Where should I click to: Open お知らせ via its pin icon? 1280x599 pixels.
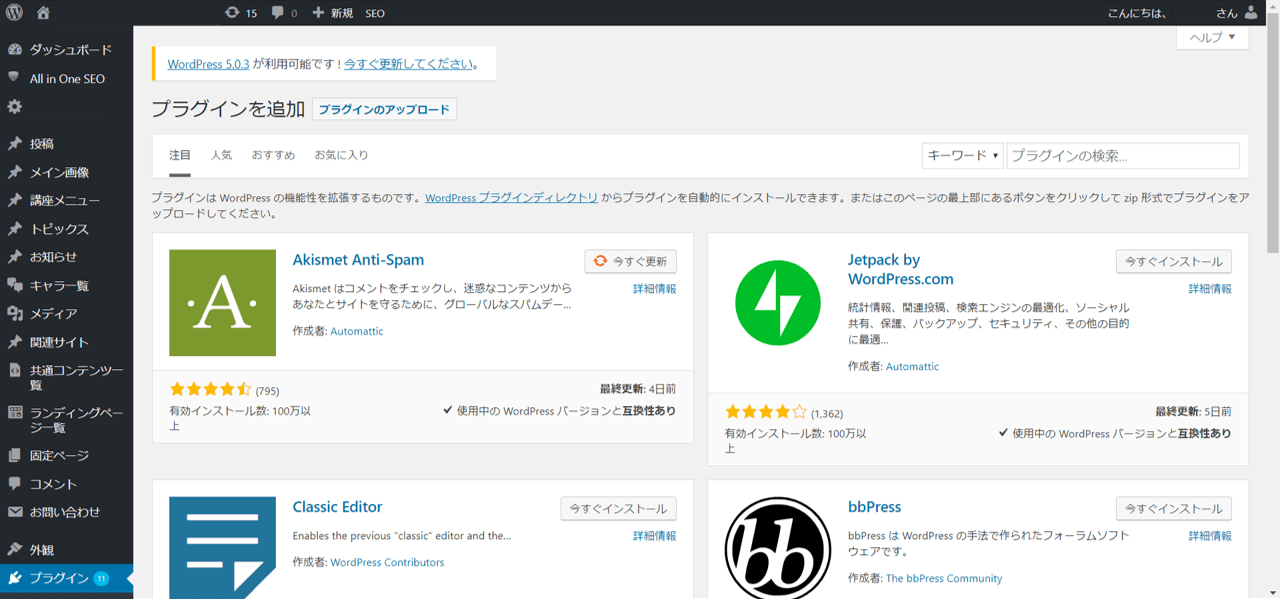click(x=14, y=257)
